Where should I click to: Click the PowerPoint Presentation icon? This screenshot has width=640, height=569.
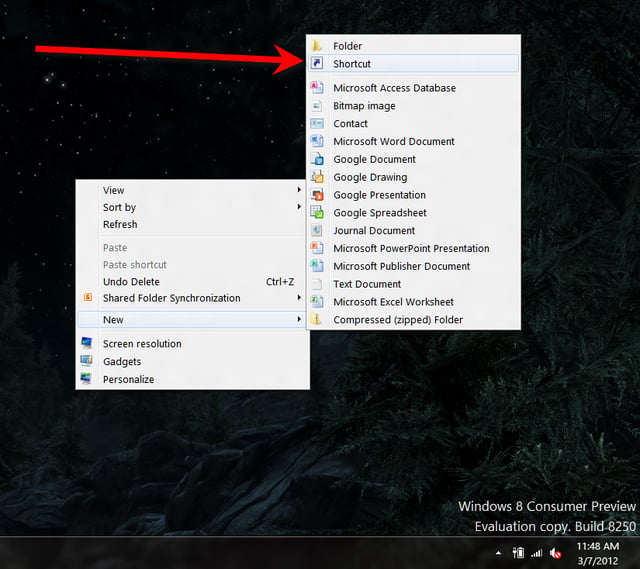pos(317,248)
